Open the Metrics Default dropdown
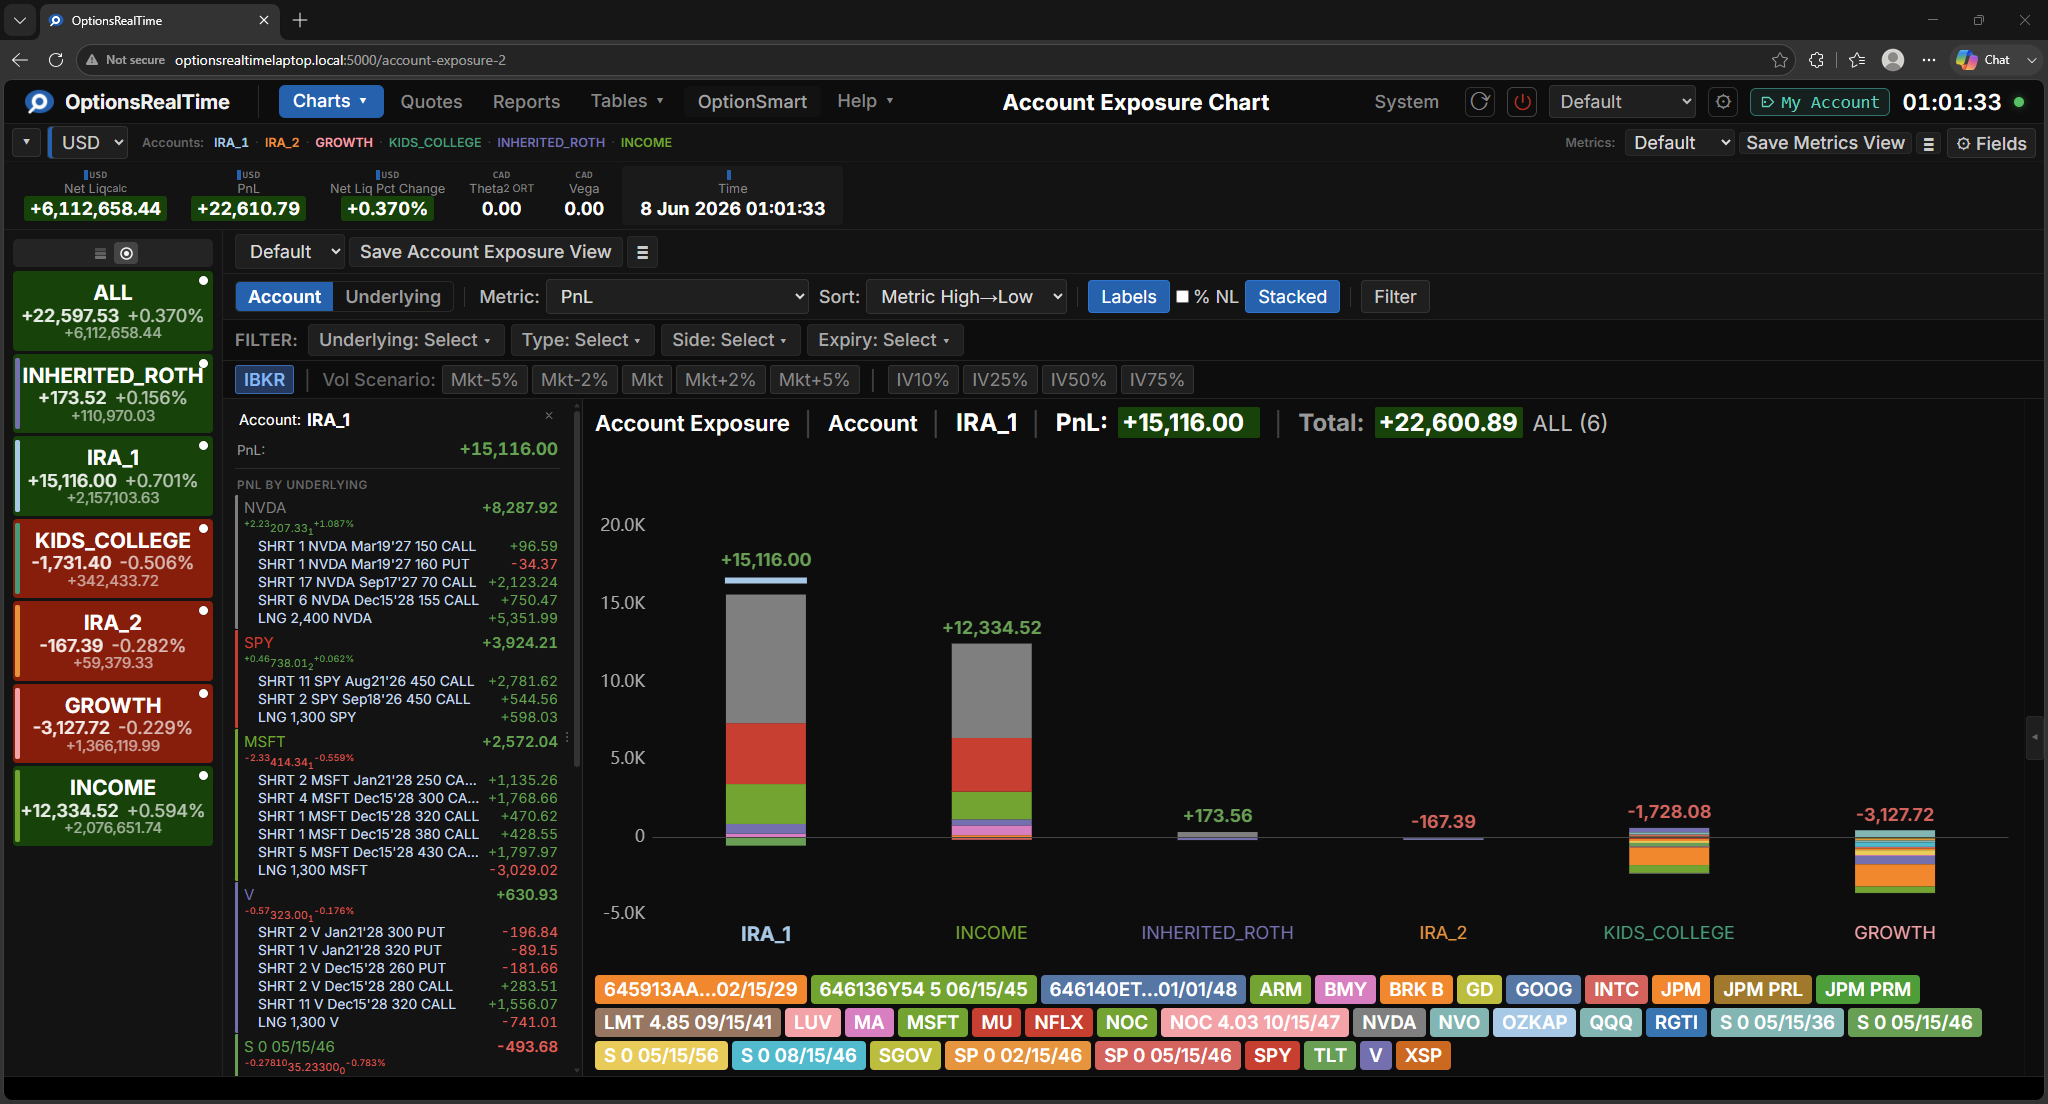Viewport: 2048px width, 1104px height. (x=1679, y=143)
